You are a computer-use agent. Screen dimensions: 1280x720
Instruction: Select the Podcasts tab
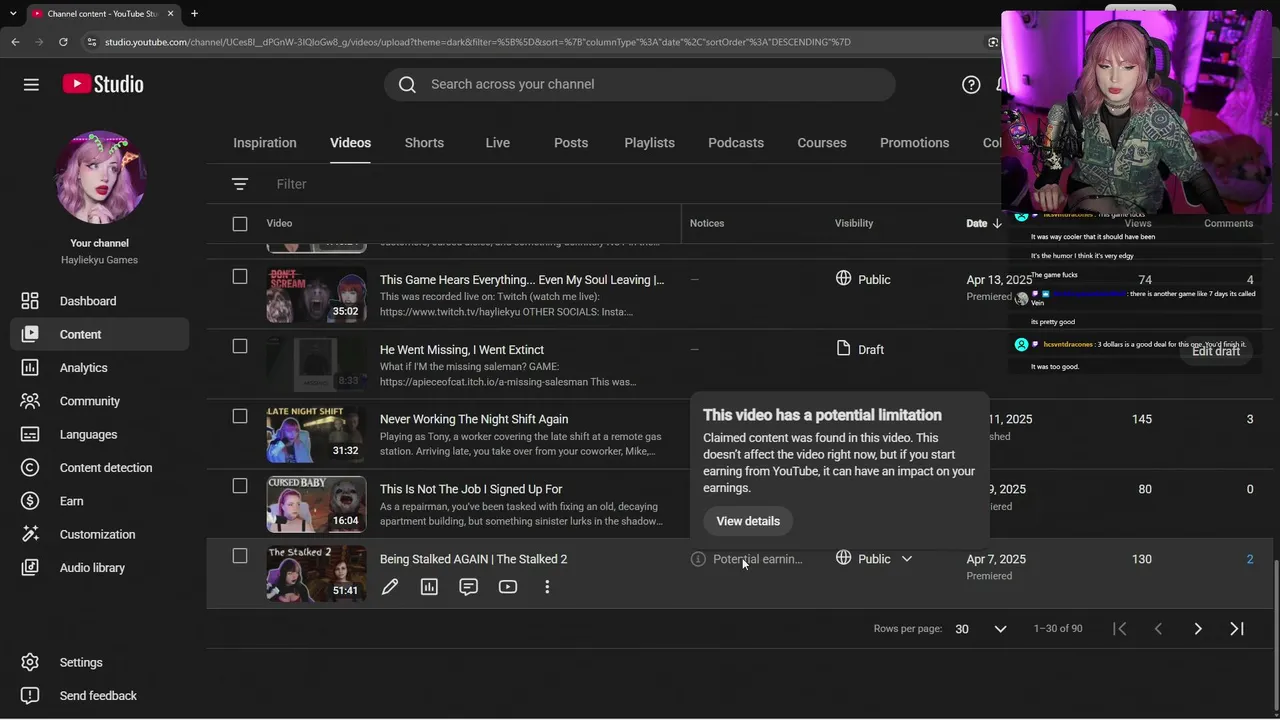[x=736, y=143]
